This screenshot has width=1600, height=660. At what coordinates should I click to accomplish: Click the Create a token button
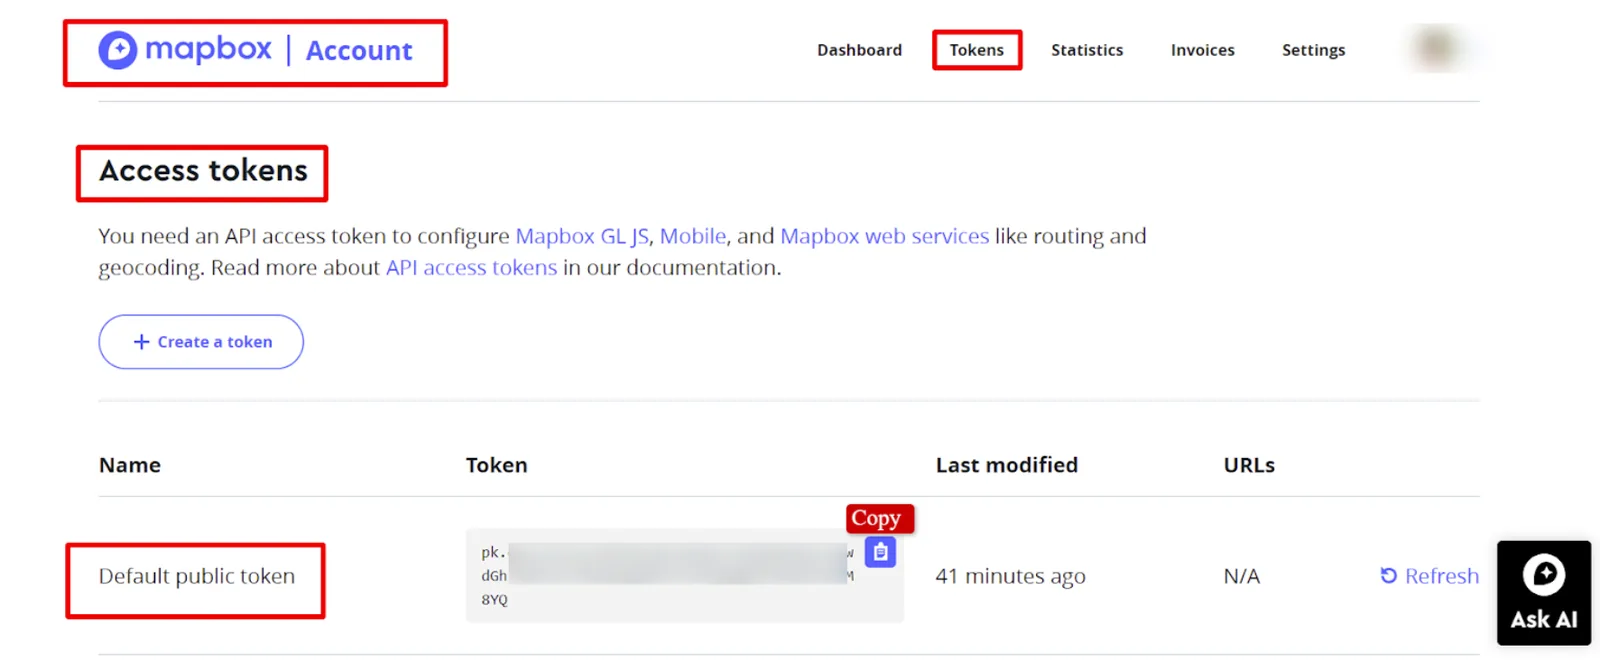coord(201,342)
